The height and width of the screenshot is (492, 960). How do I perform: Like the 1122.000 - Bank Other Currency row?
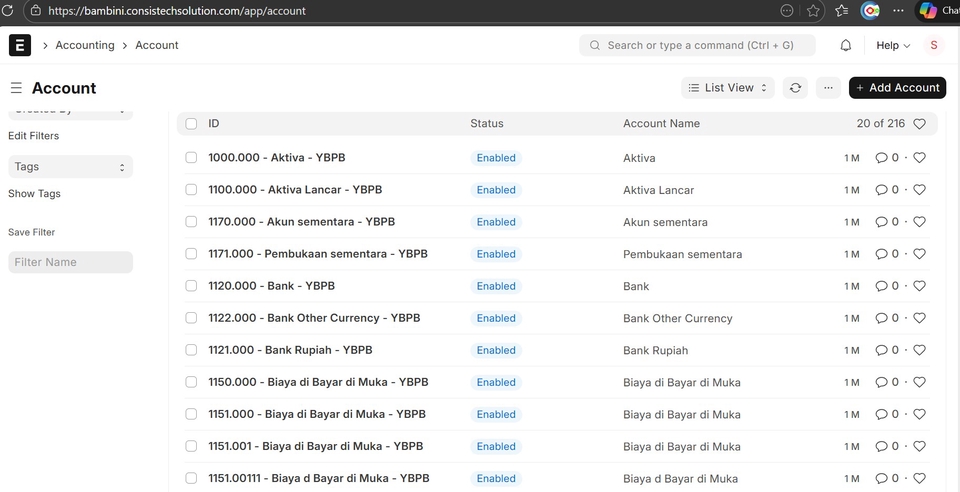[919, 318]
